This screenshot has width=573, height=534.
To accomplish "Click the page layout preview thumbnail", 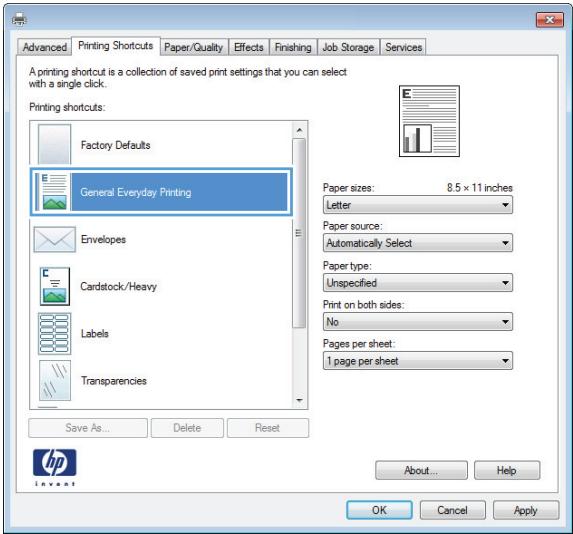I will pos(429,121).
